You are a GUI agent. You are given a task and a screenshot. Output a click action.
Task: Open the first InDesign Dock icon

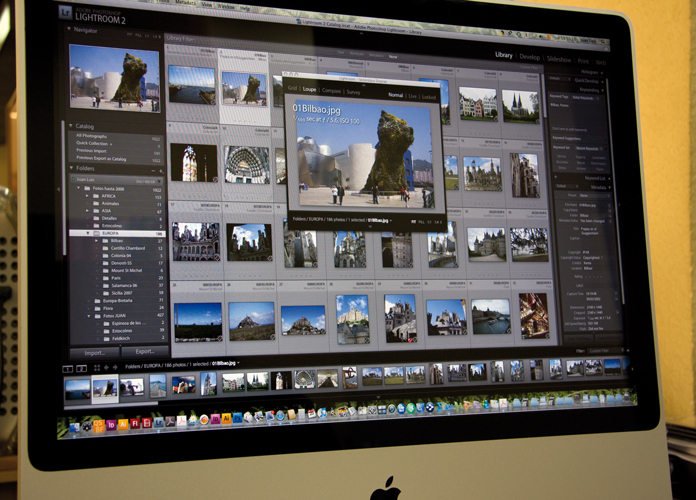[111, 425]
